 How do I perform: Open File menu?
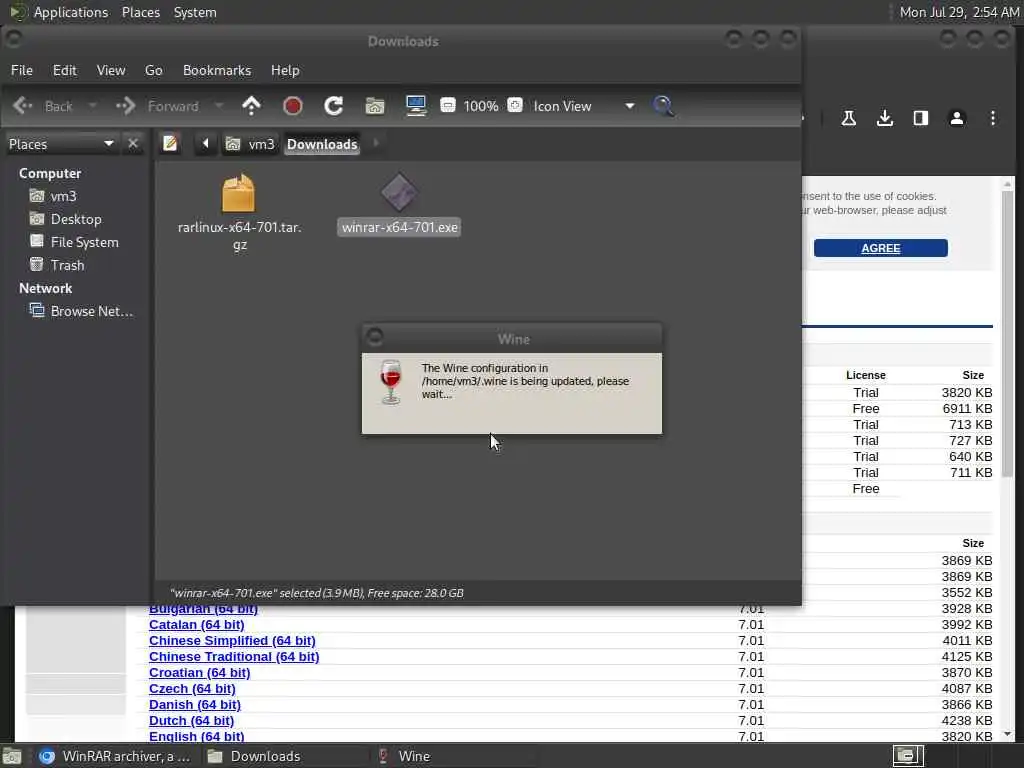coord(22,70)
